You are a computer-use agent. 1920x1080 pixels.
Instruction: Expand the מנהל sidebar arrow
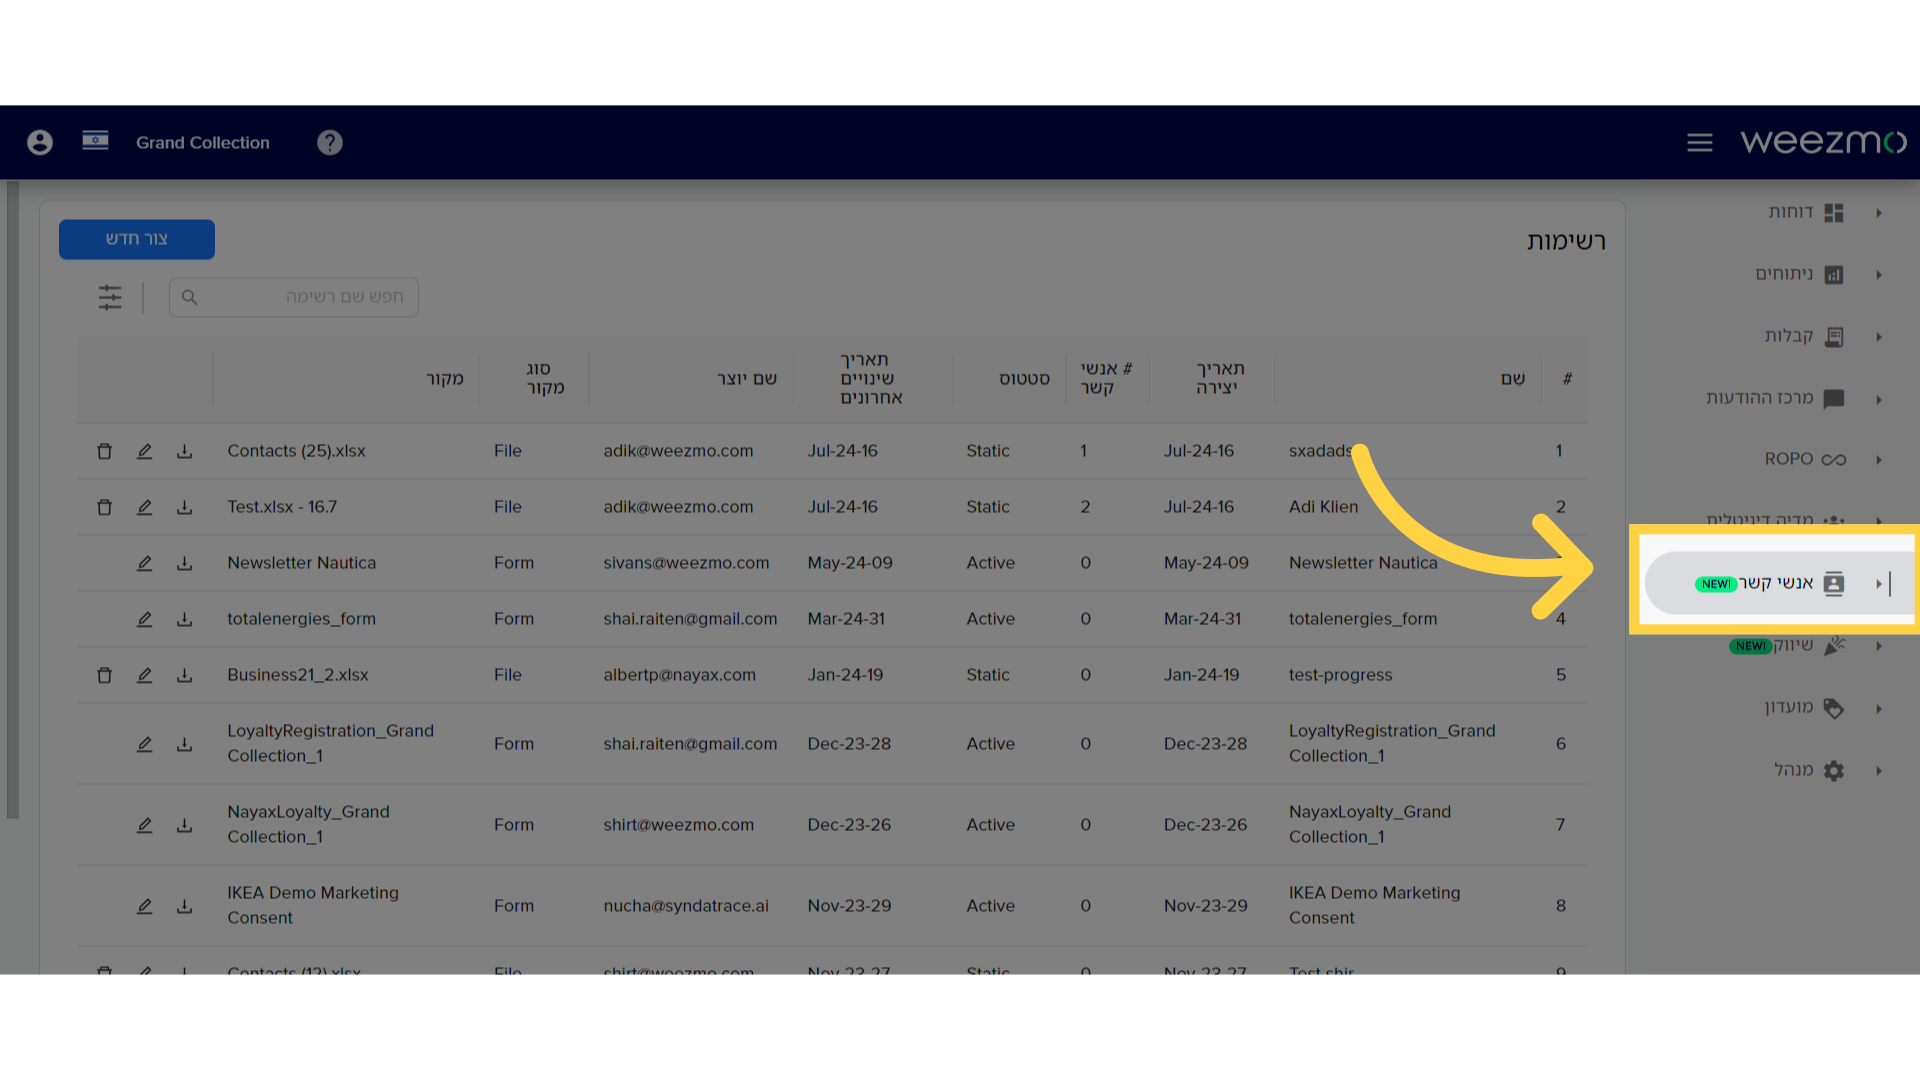coord(1879,770)
